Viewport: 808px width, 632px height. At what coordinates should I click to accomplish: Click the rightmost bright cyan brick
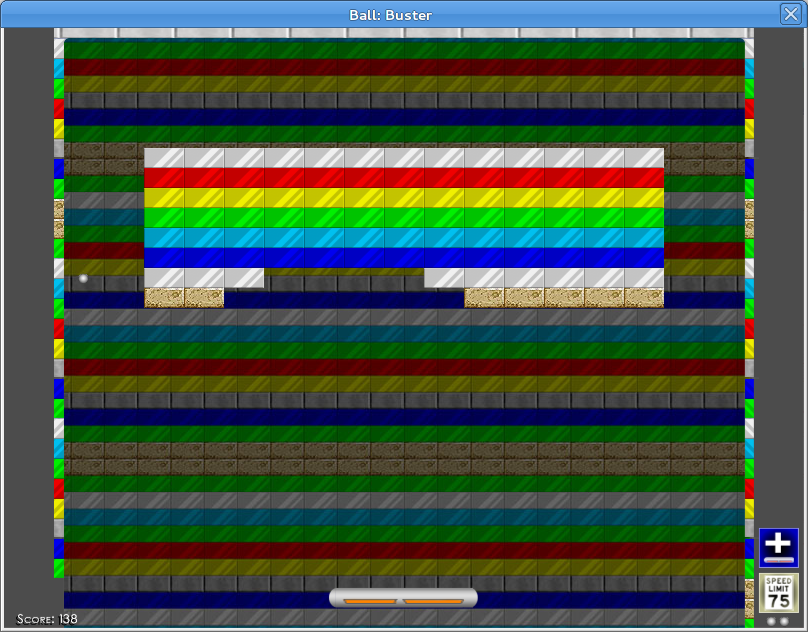(644, 238)
